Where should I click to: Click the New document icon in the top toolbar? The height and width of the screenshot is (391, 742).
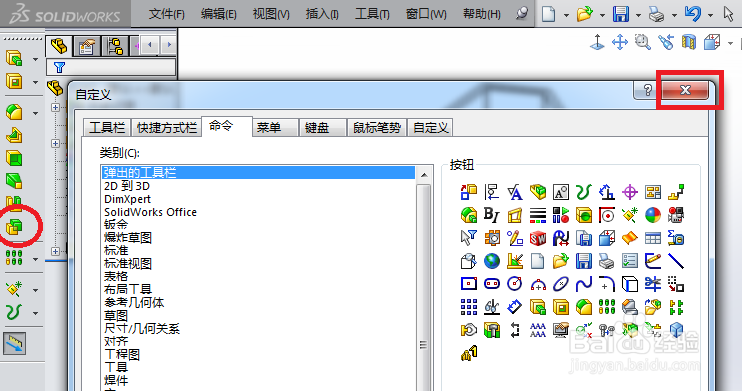pyautogui.click(x=548, y=14)
